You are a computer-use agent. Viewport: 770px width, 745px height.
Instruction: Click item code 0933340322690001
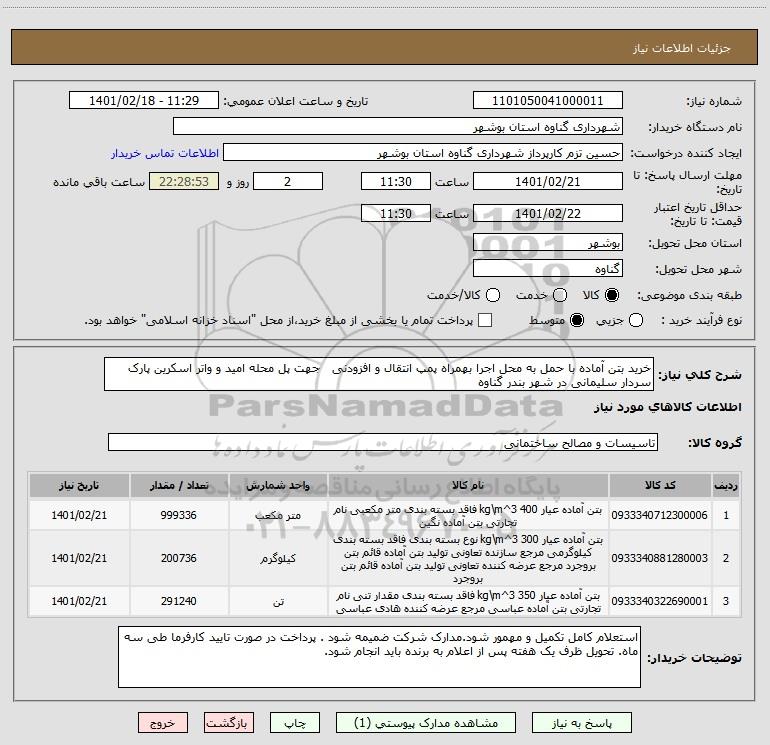660,601
